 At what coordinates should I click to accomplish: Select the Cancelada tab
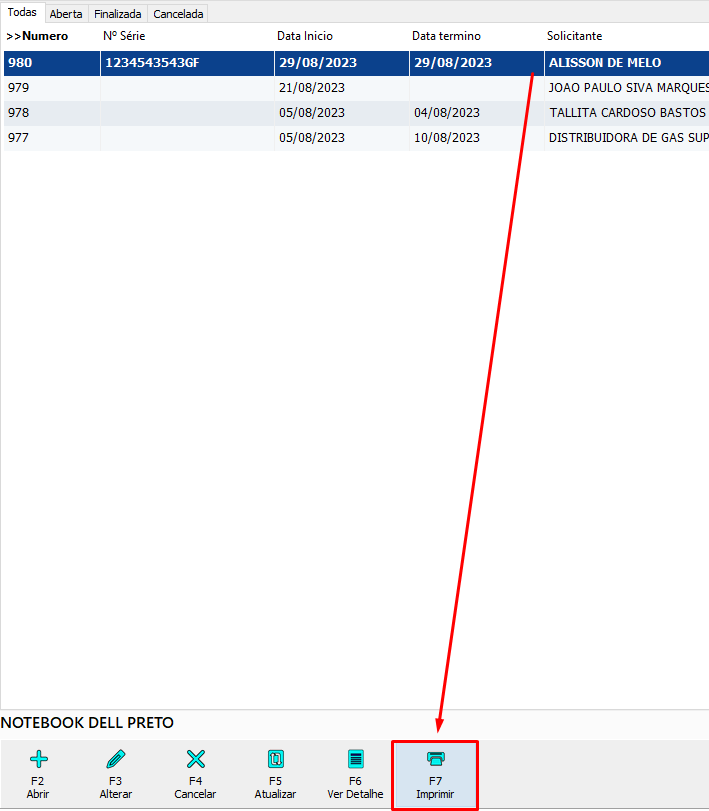click(x=178, y=14)
